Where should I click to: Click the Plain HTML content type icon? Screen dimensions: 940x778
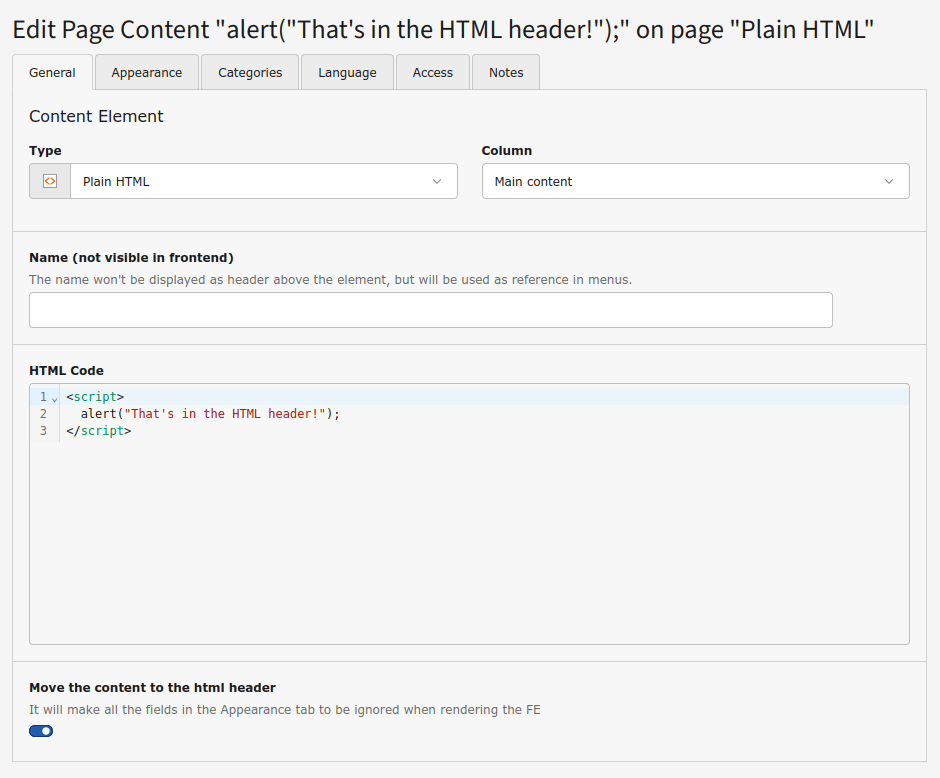click(x=49, y=181)
